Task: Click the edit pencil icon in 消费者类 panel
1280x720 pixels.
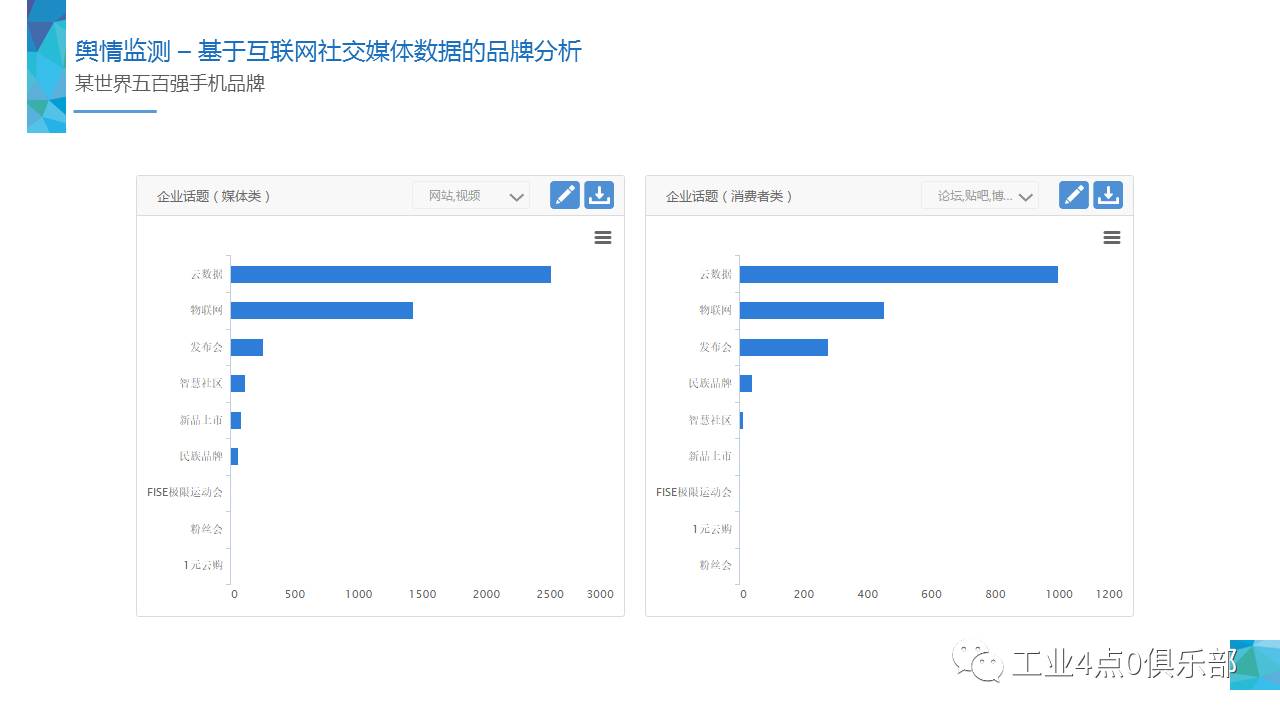Action: click(x=1073, y=195)
